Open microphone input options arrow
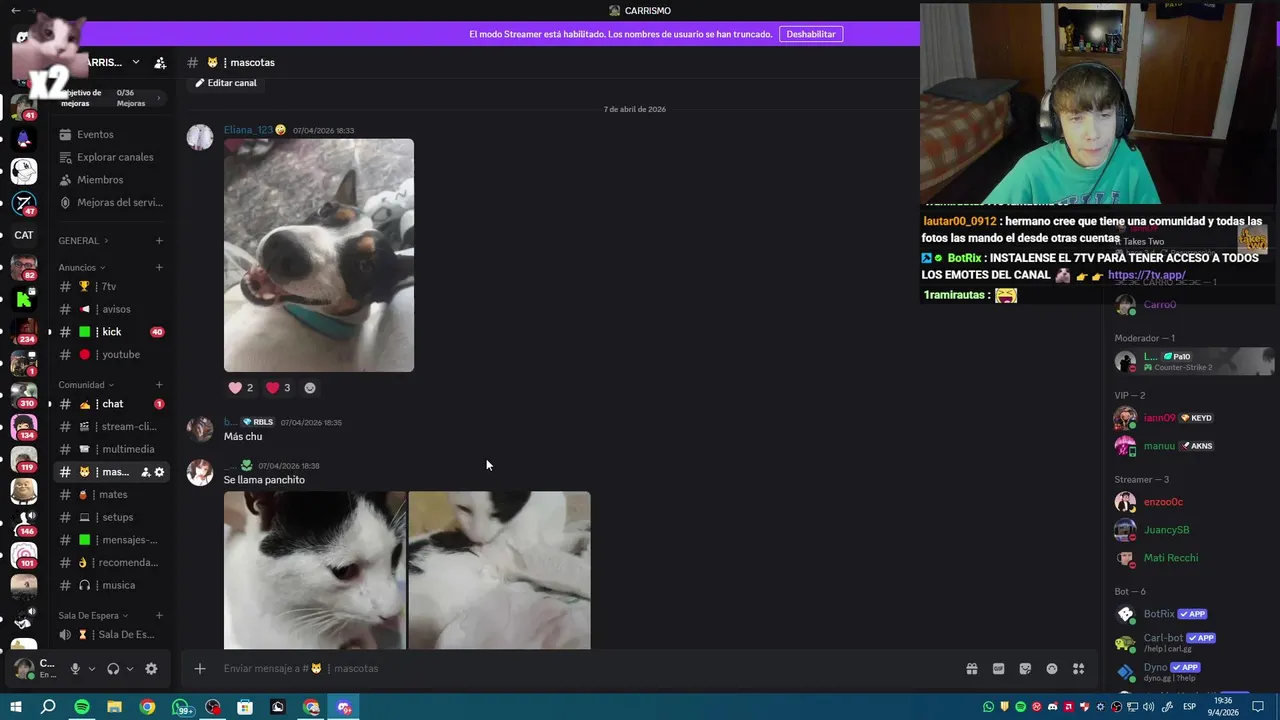 click(x=92, y=669)
